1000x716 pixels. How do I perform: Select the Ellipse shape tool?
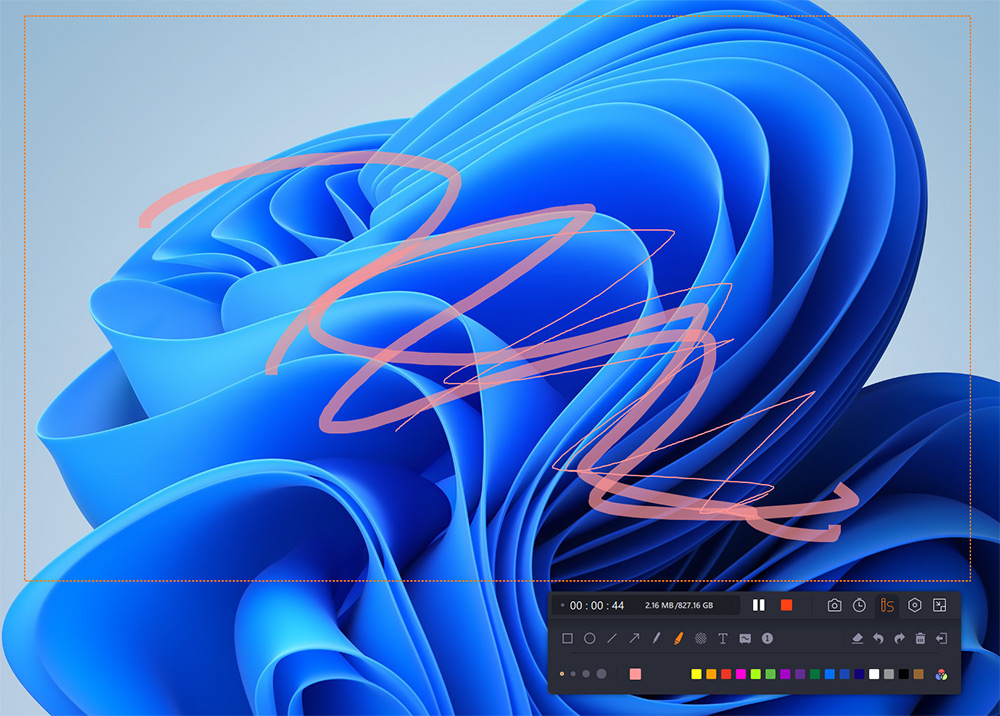coord(589,638)
